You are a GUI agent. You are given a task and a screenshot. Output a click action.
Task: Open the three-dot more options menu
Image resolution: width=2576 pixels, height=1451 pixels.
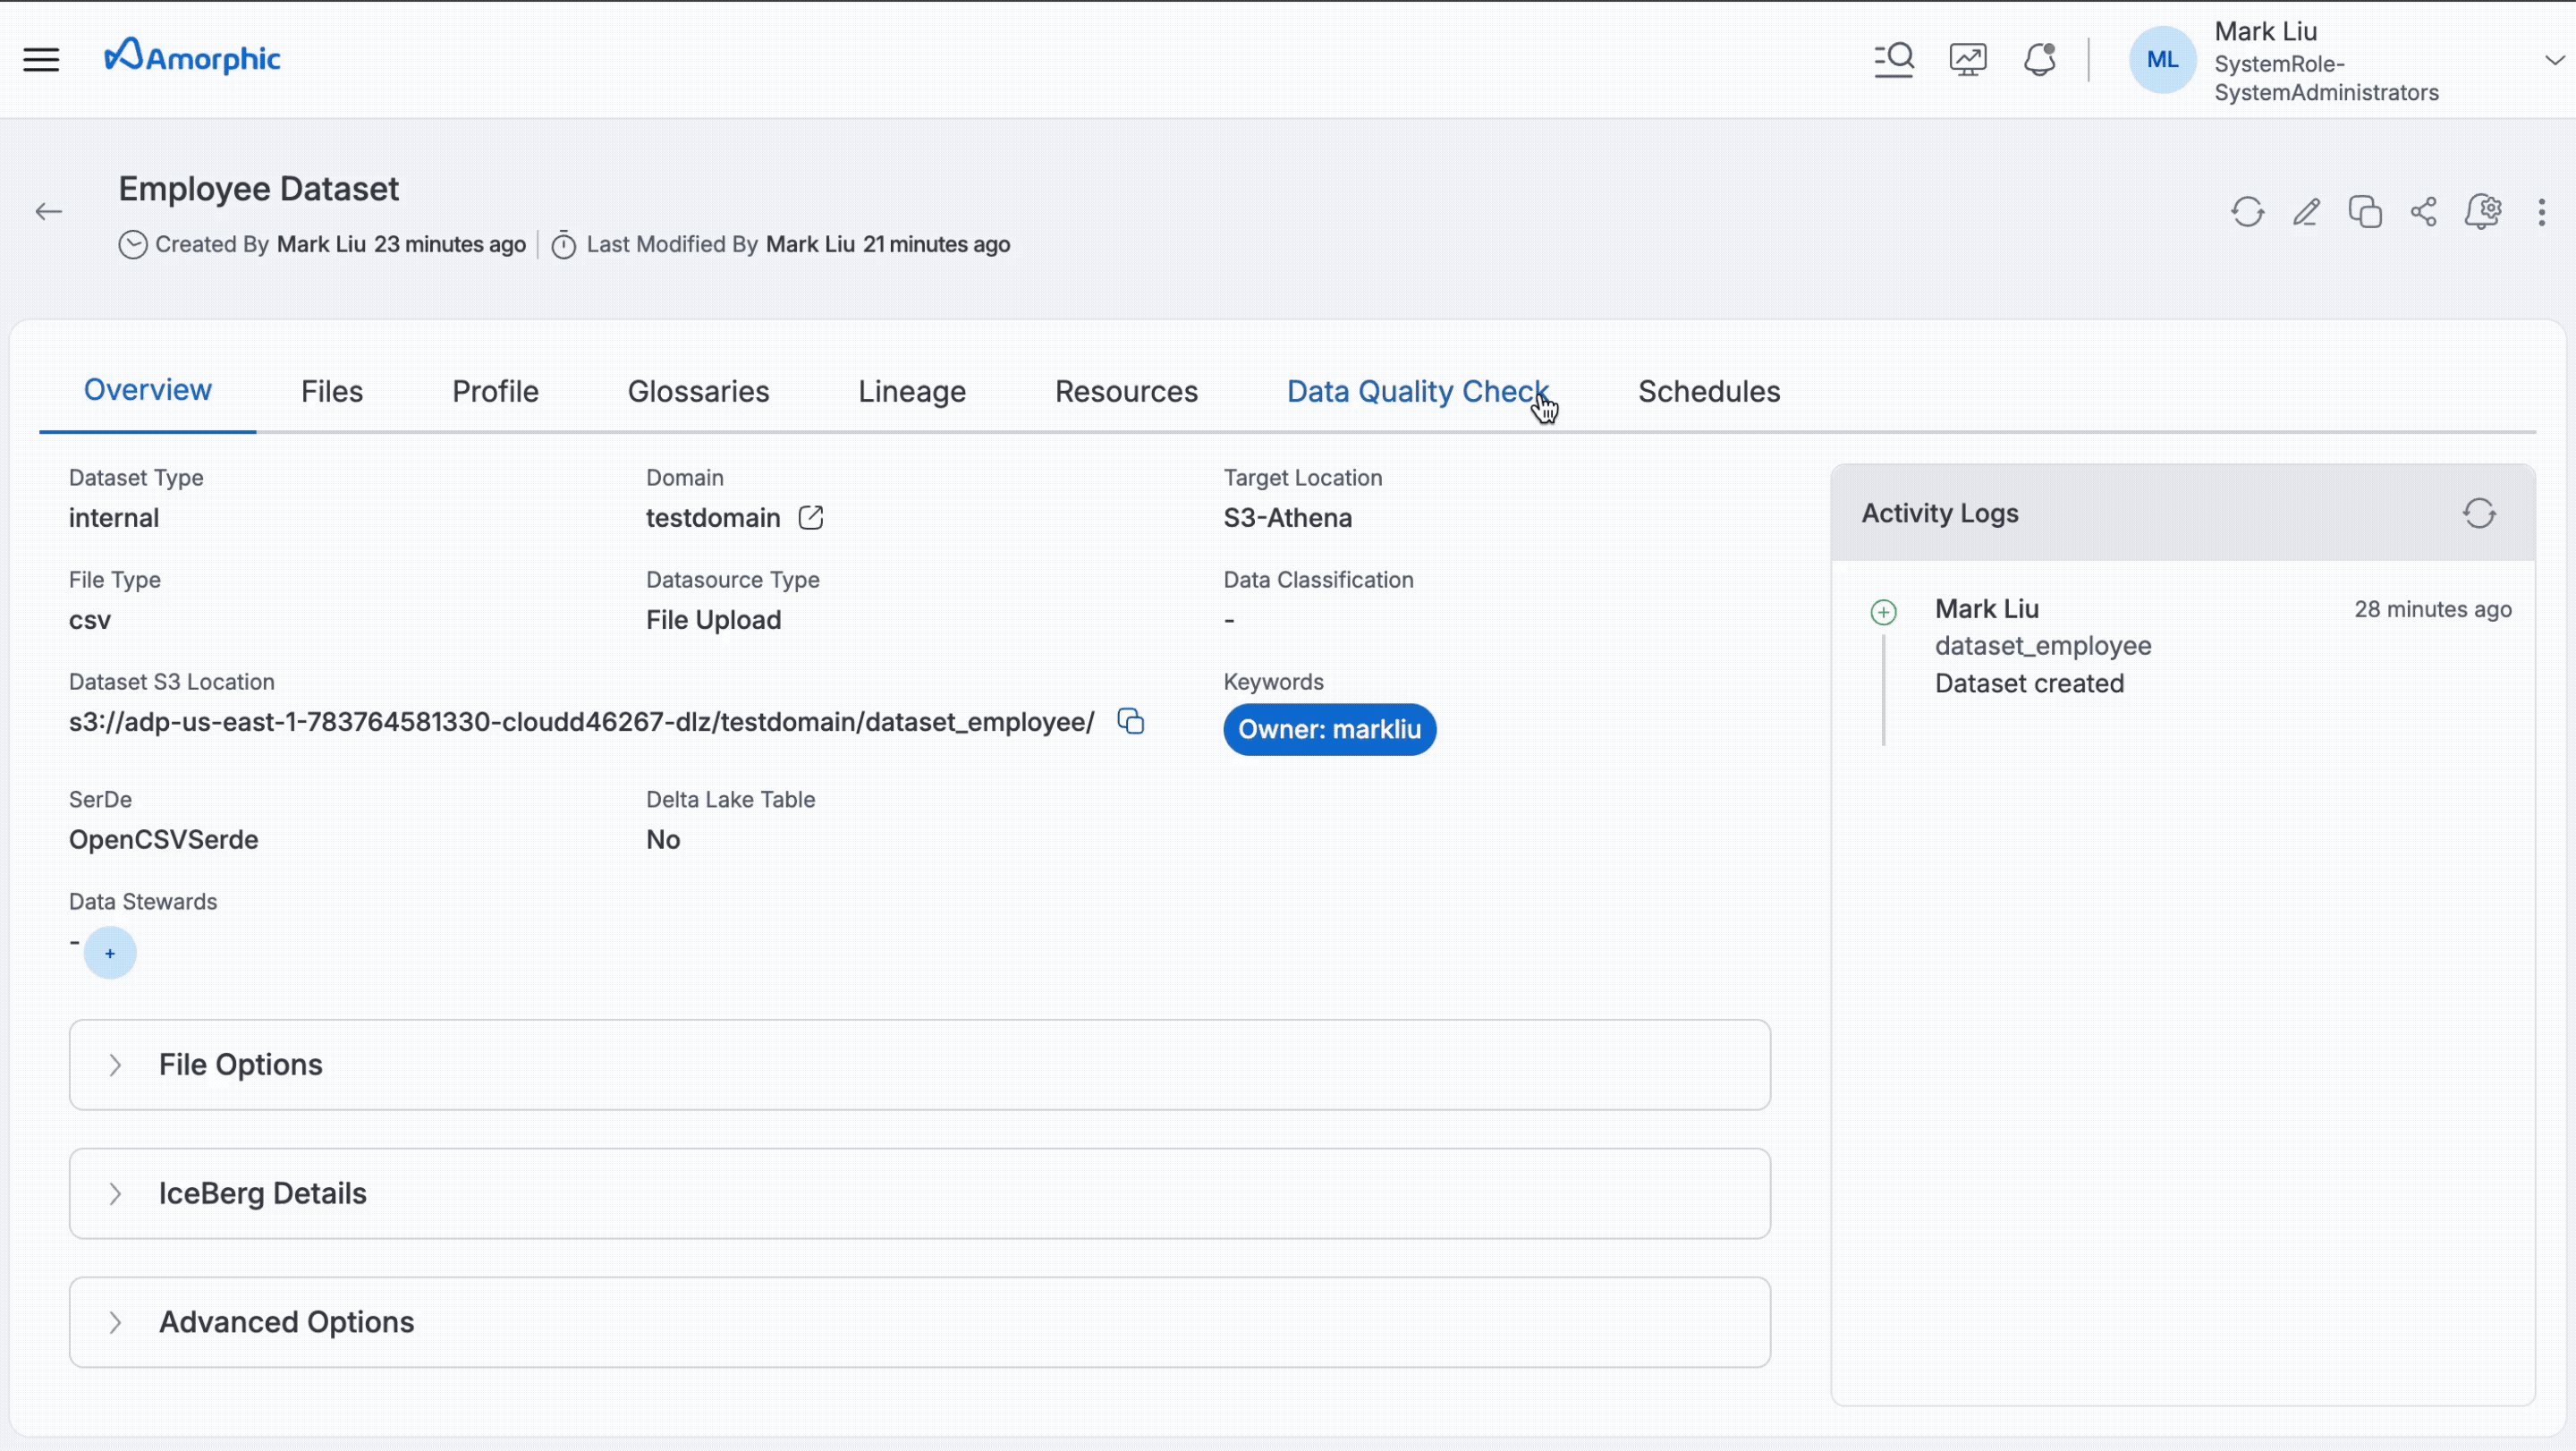2541,212
